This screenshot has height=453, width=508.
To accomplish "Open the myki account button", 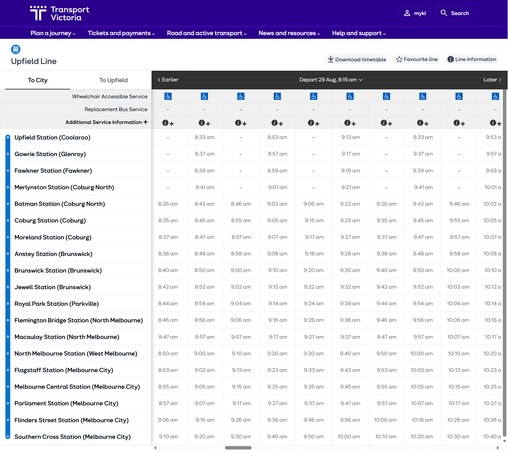I will (x=414, y=13).
